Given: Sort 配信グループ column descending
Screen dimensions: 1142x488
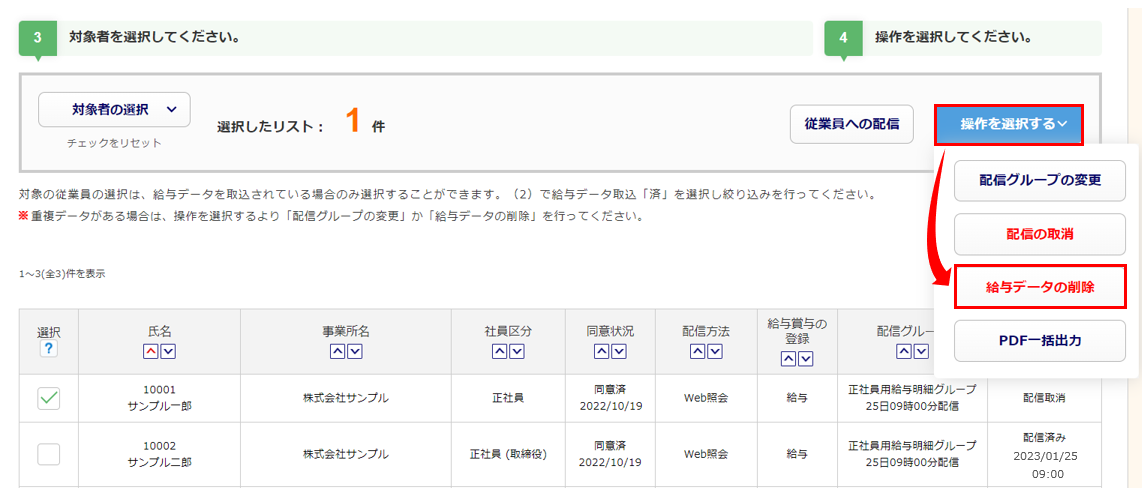Looking at the screenshot, I should pyautogui.click(x=921, y=352).
